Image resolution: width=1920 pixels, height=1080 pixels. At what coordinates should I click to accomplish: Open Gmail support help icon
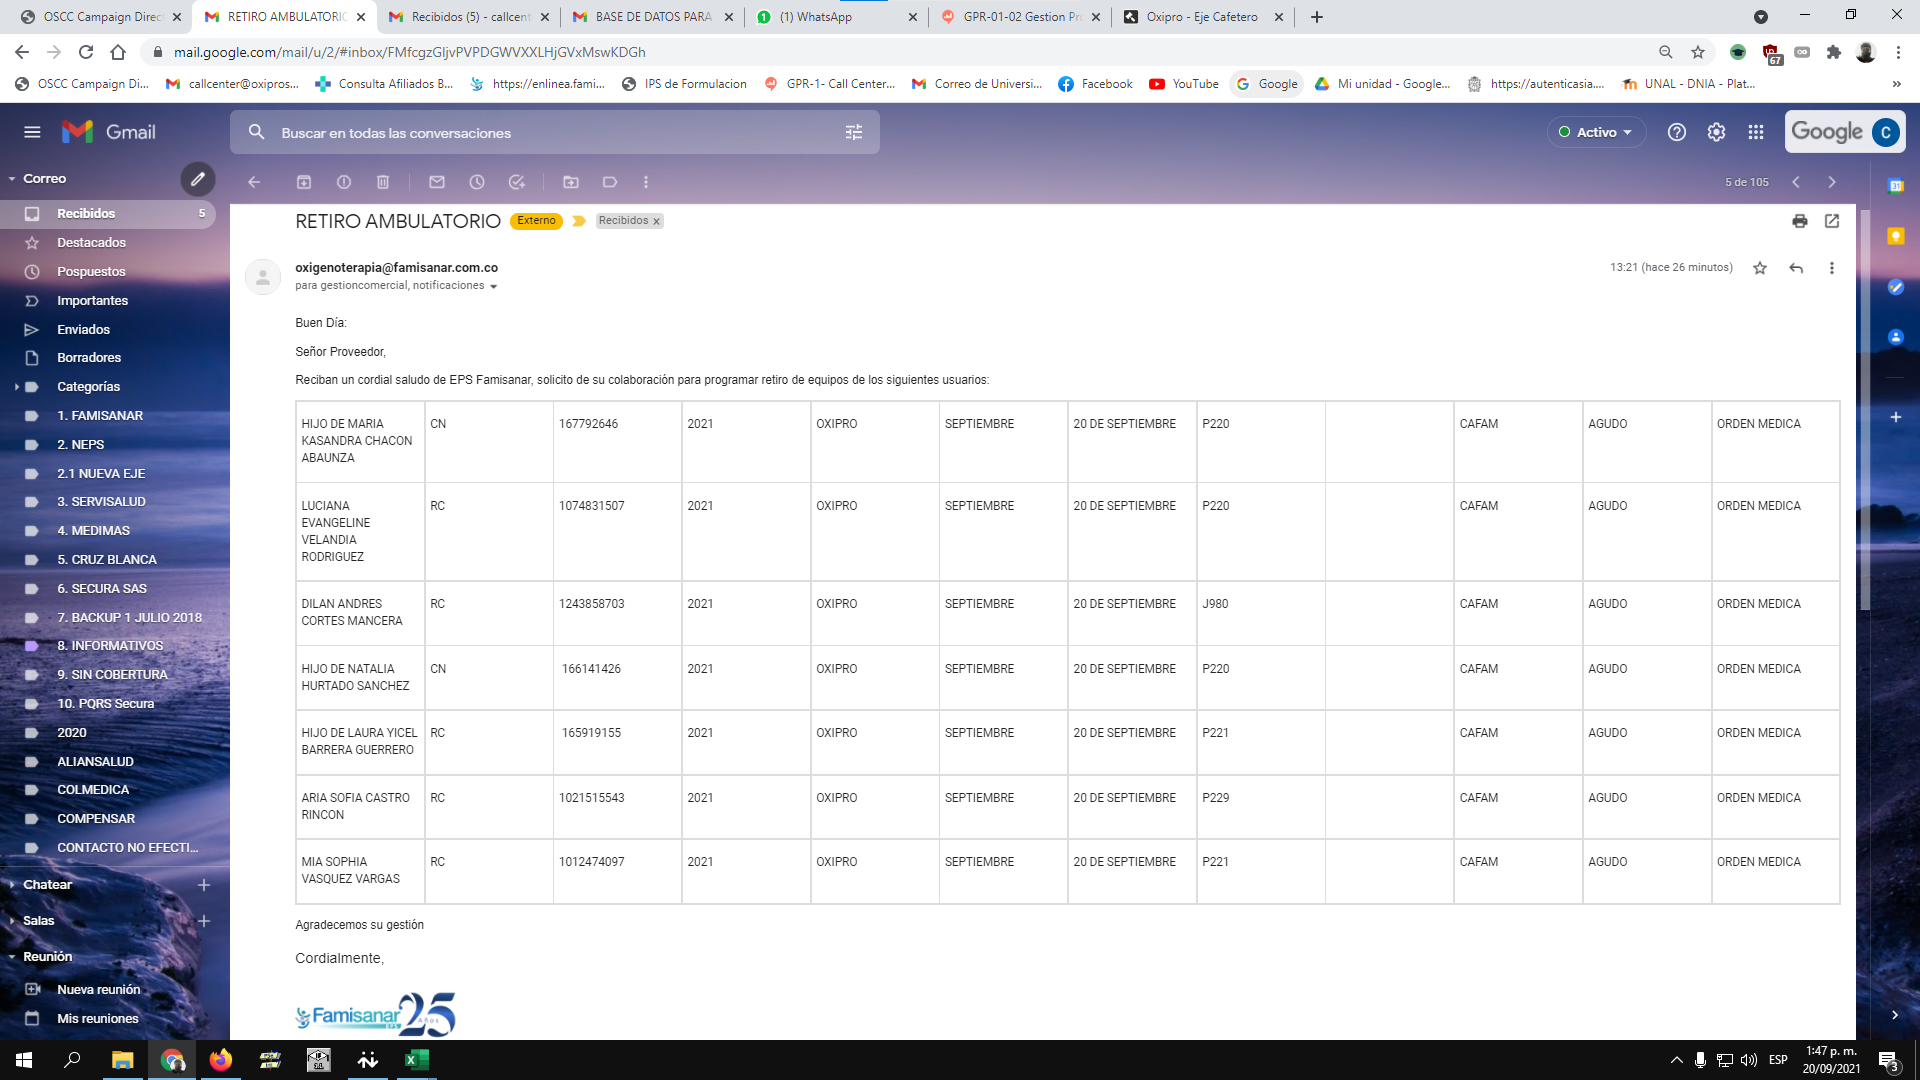[x=1677, y=132]
